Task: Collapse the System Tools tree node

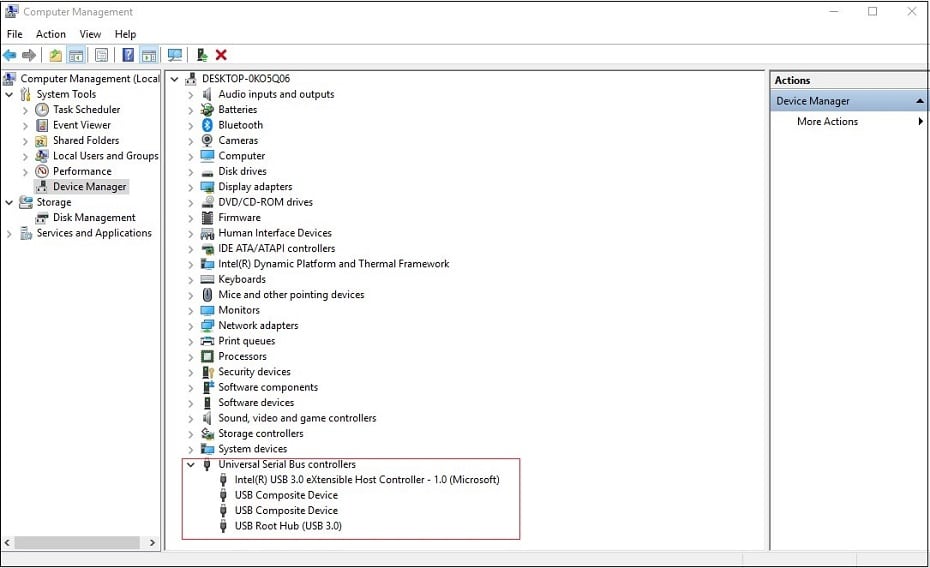Action: click(9, 94)
